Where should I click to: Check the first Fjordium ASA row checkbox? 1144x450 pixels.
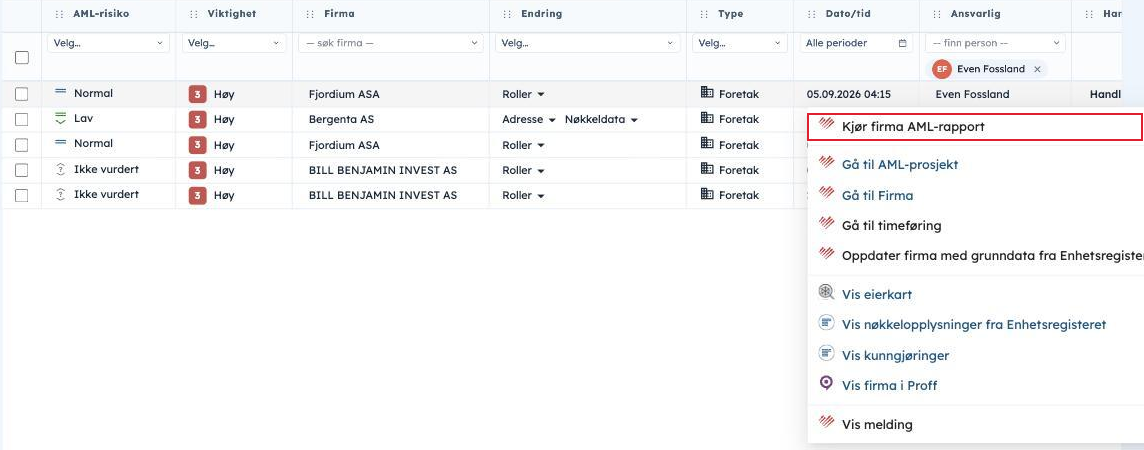tap(22, 94)
